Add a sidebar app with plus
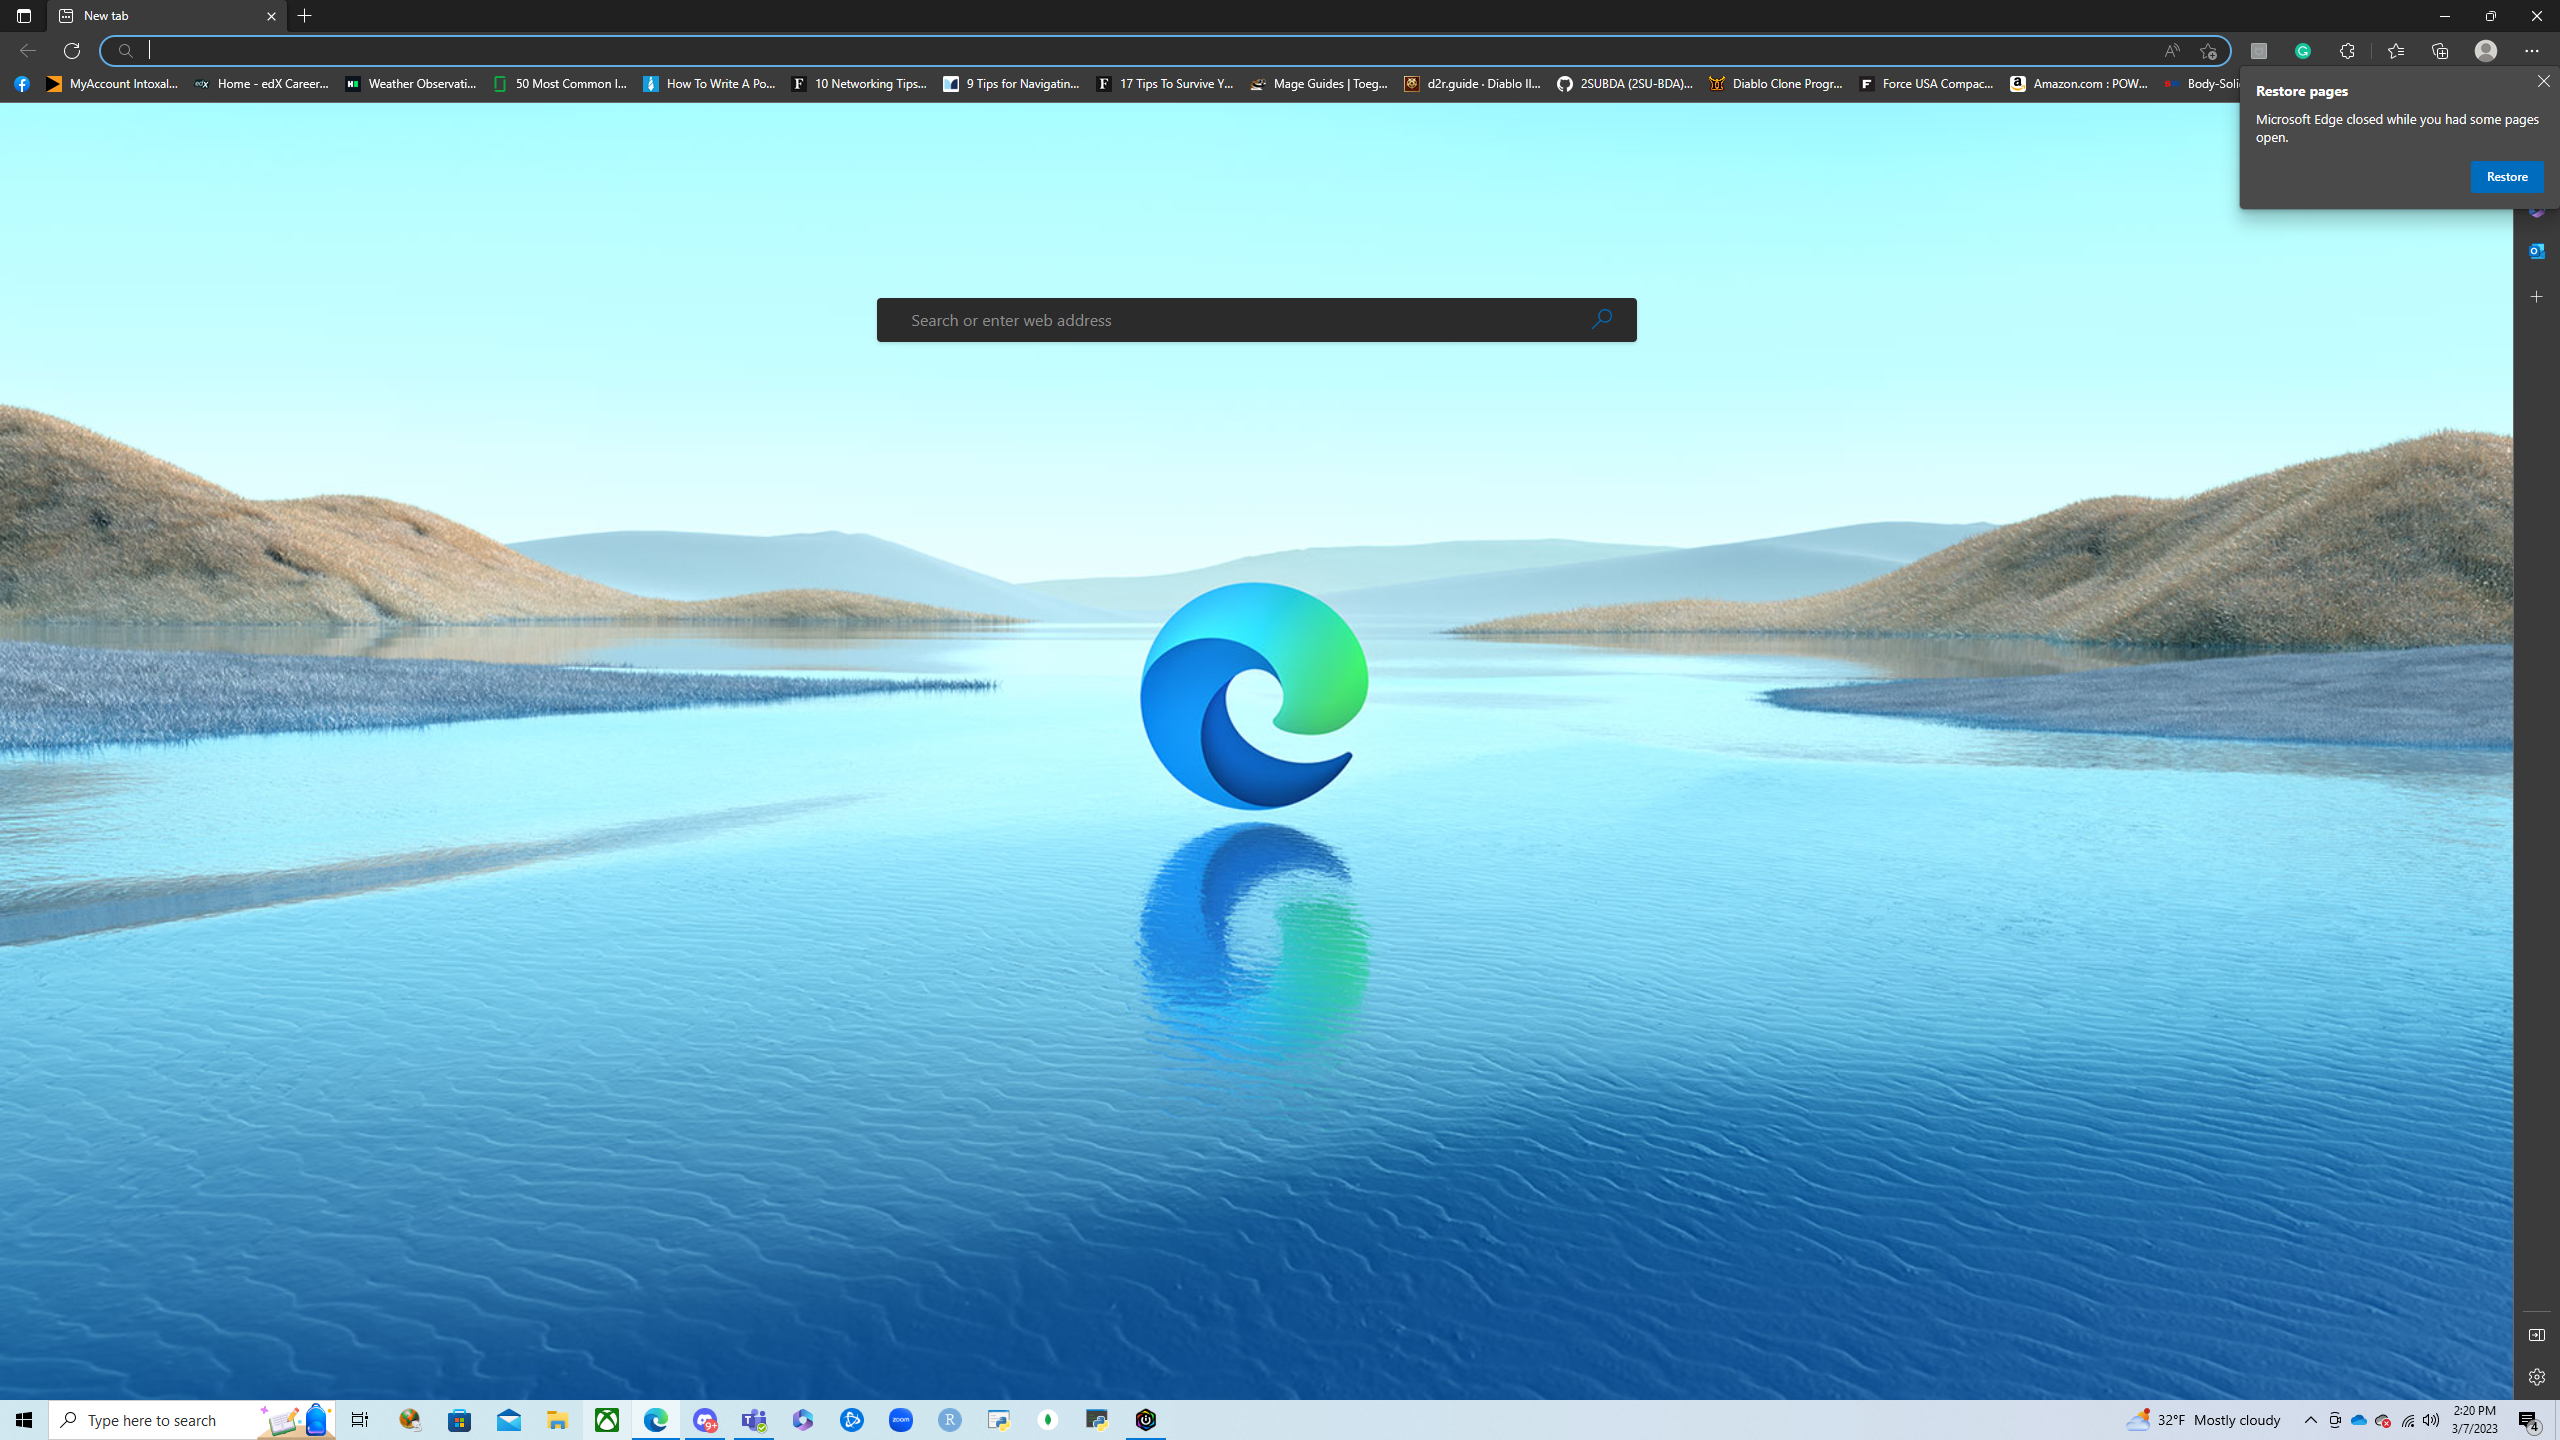The image size is (2560, 1440). (2536, 297)
